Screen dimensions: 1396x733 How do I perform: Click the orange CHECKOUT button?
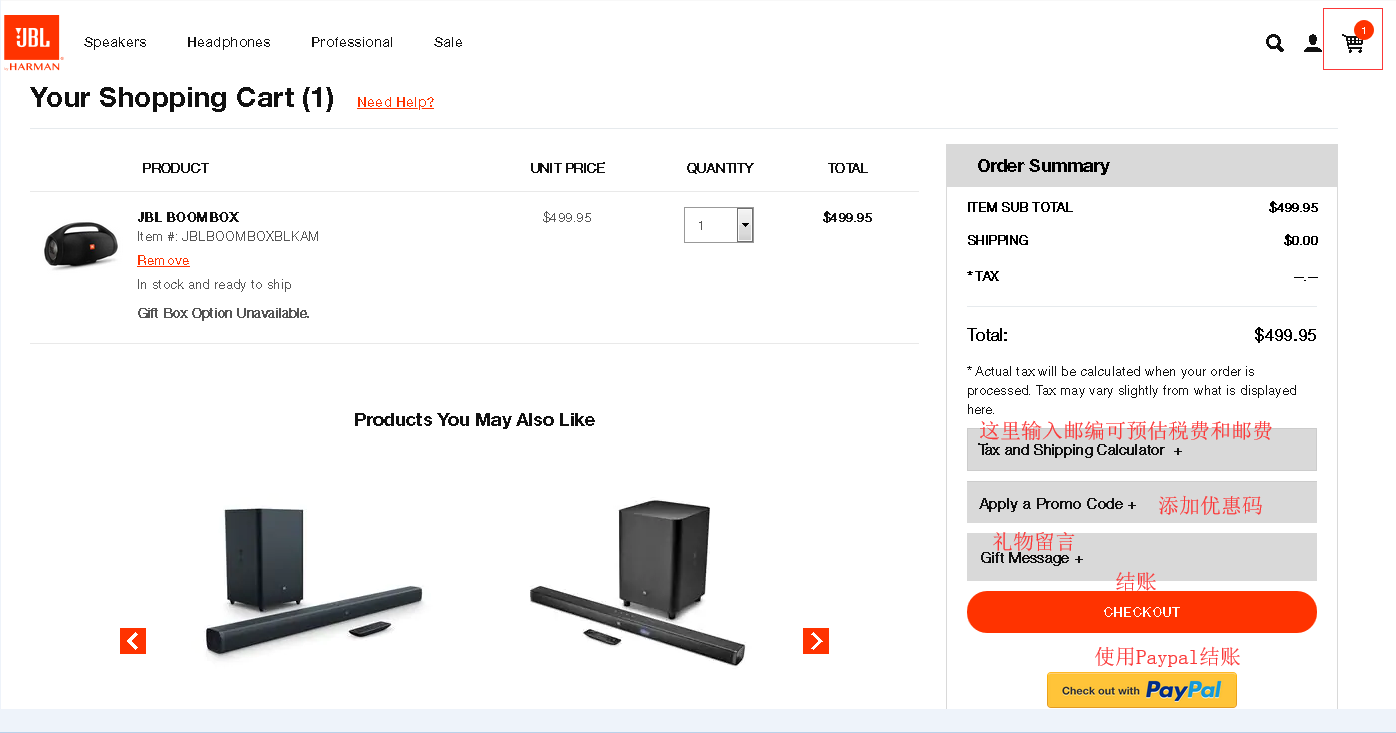point(1141,612)
